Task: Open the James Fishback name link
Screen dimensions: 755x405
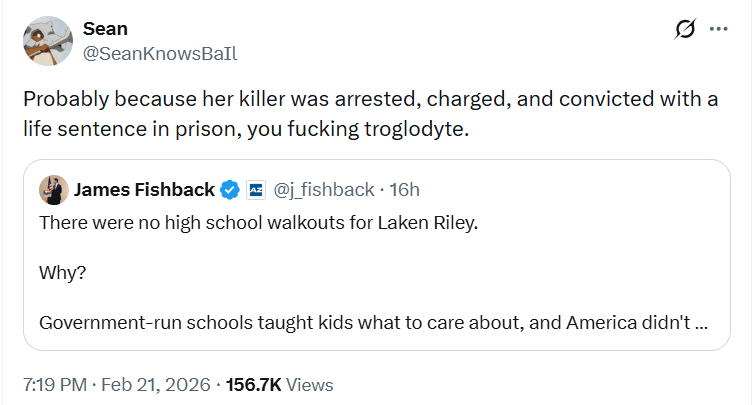Action: click(x=144, y=189)
